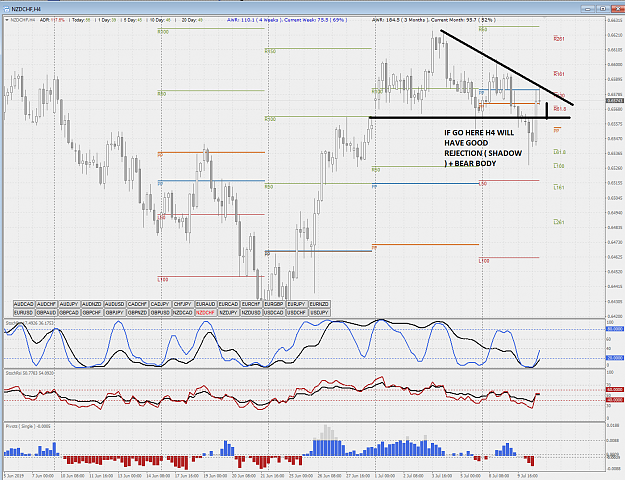Click the green L261 level label
Screen dimensions: 625x480
(x=559, y=222)
